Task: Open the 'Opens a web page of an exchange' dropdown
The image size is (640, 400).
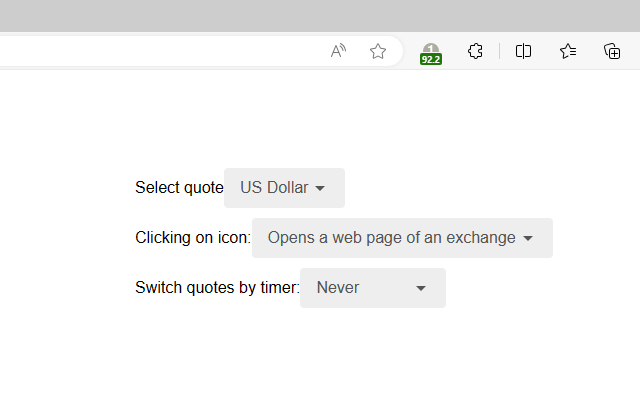Action: tap(402, 238)
